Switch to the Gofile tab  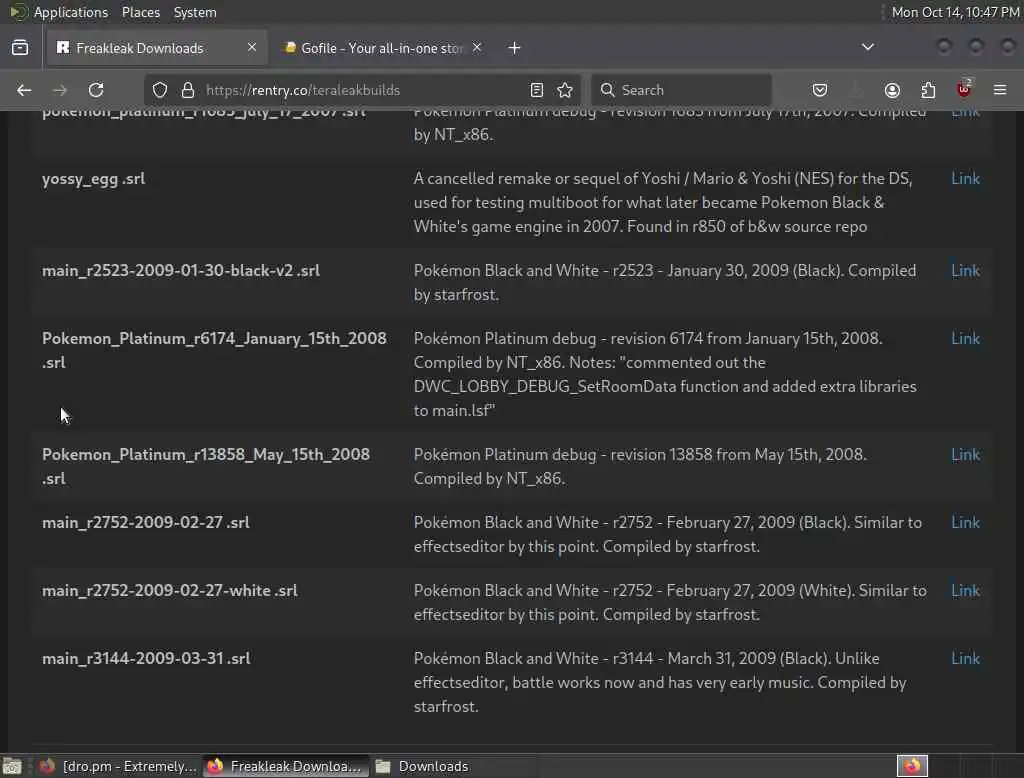[x=382, y=48]
